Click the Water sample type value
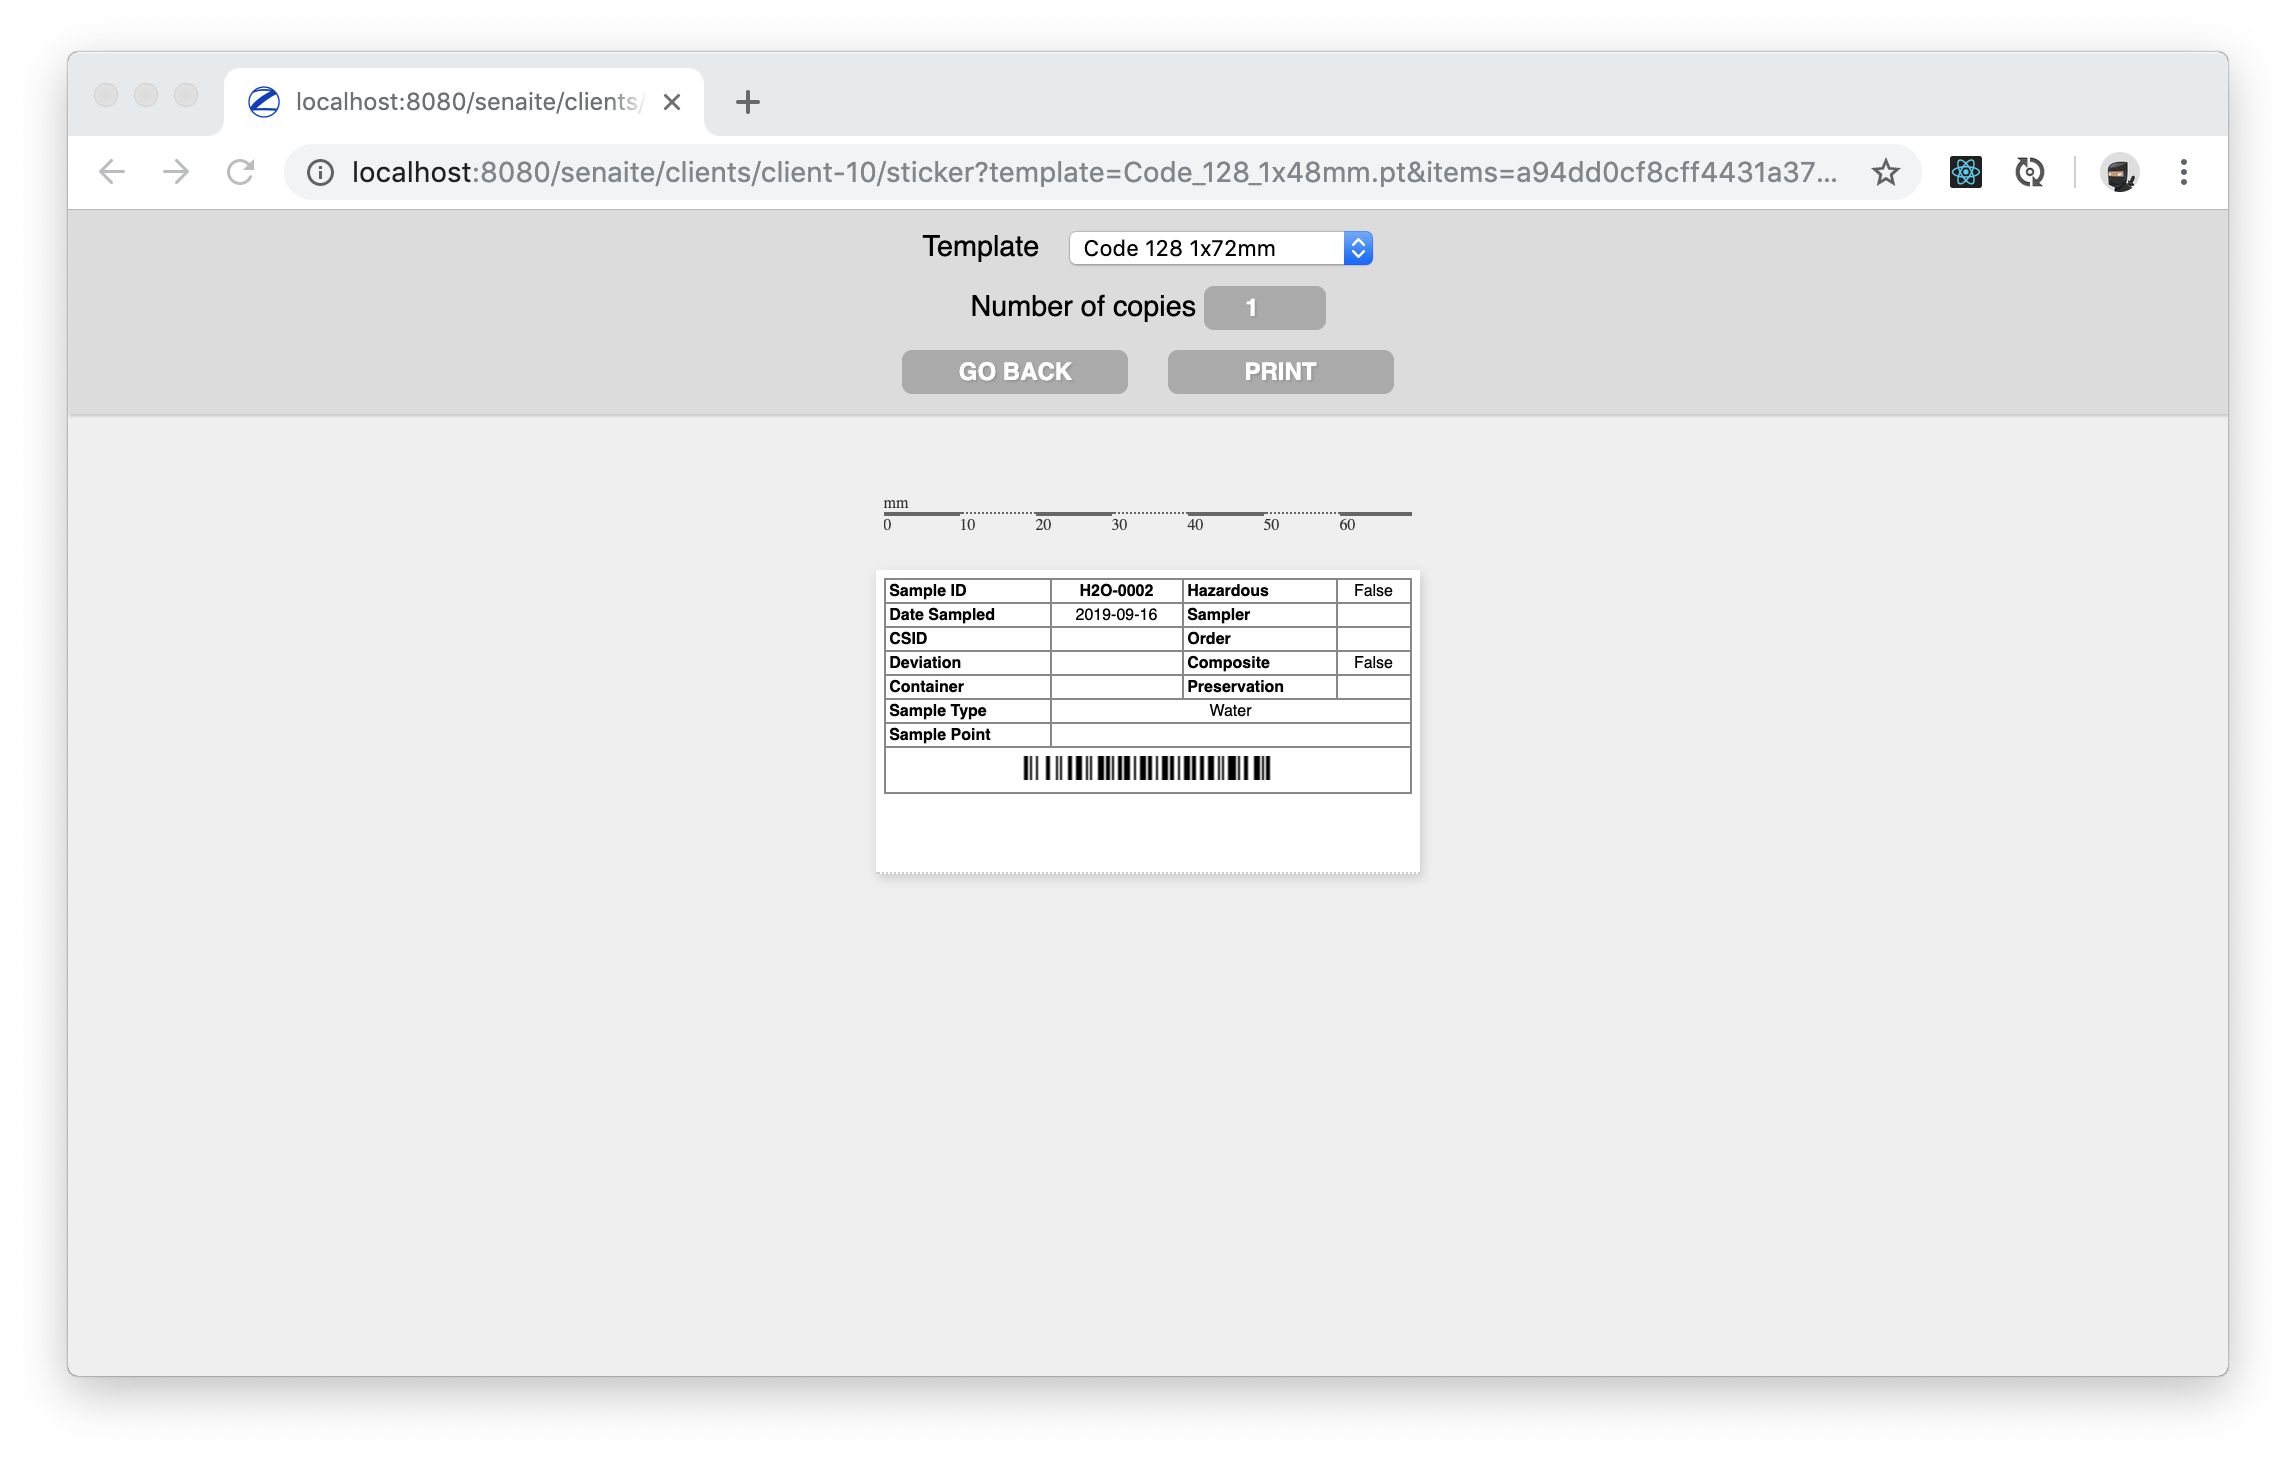 (1230, 710)
